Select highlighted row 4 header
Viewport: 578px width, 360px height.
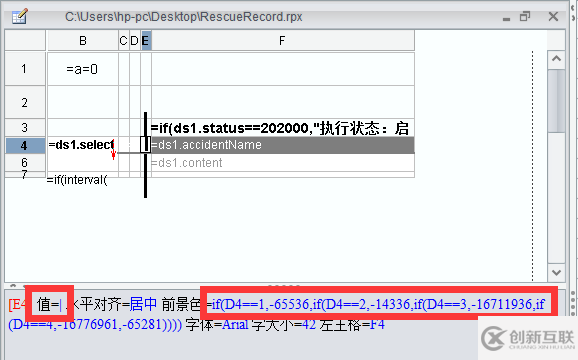[24, 146]
